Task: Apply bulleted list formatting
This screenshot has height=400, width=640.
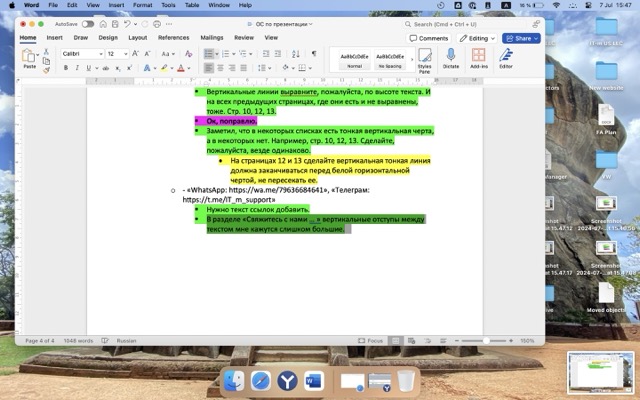Action: point(207,53)
